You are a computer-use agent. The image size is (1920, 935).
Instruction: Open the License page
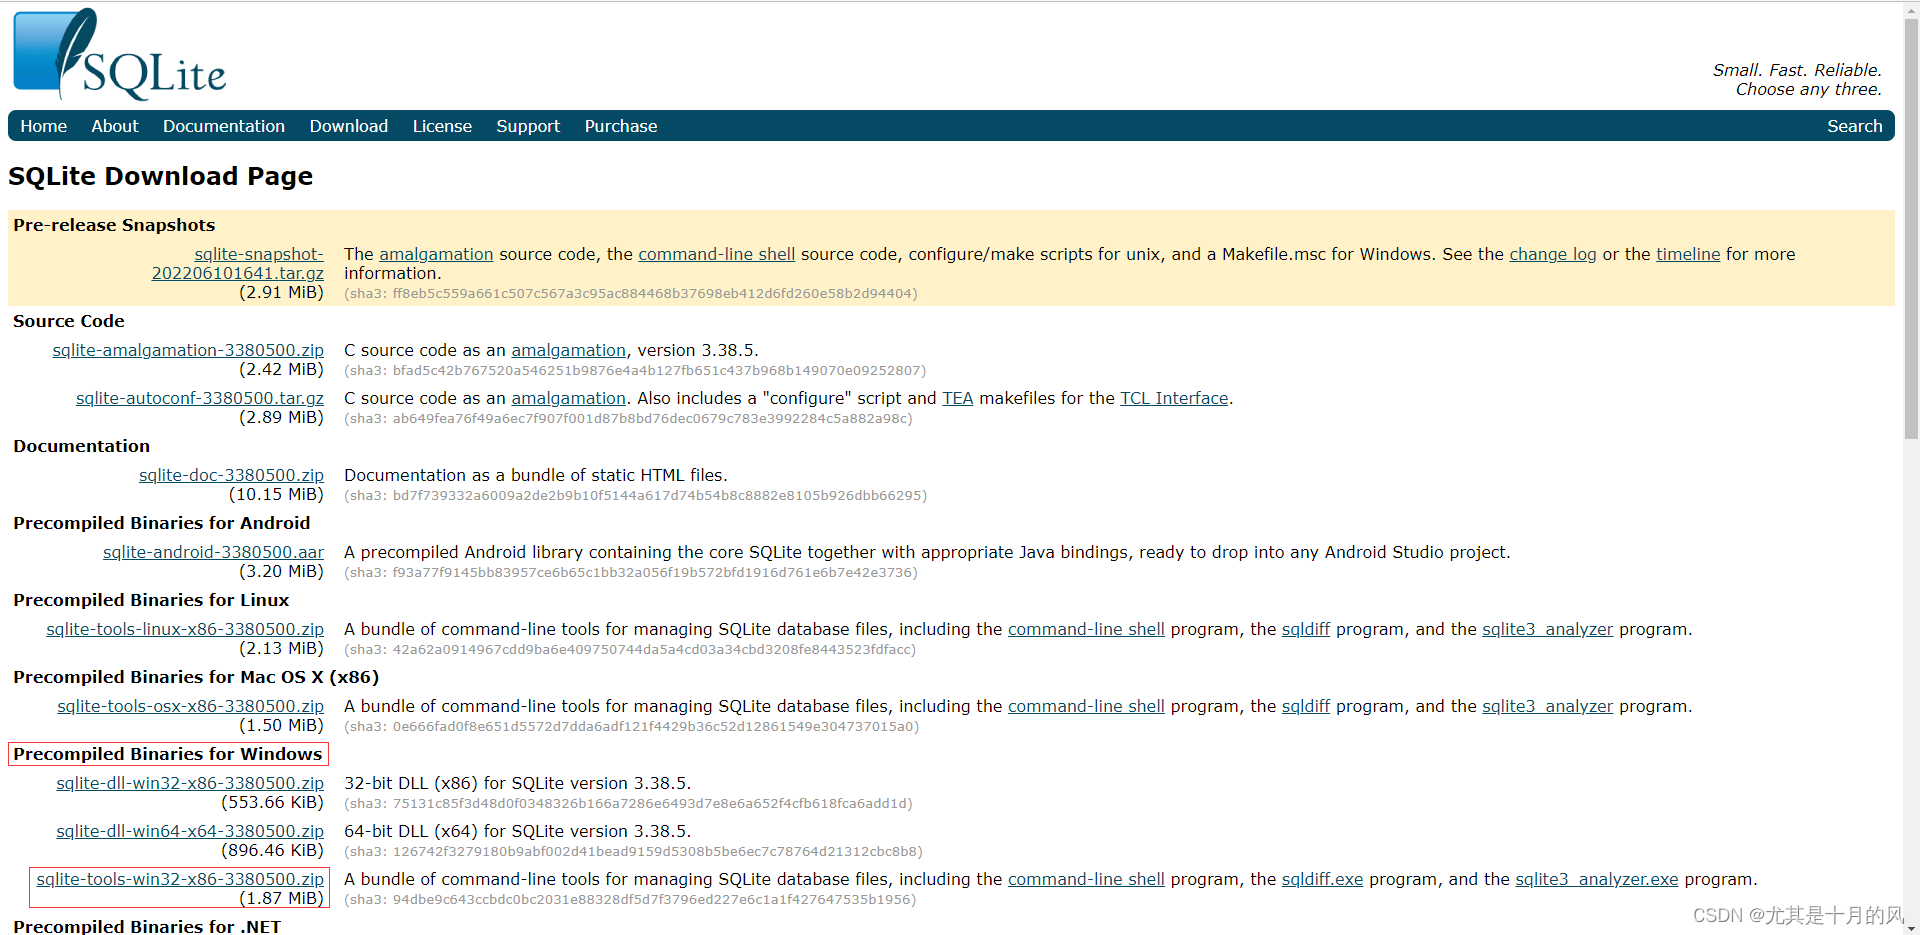442,125
